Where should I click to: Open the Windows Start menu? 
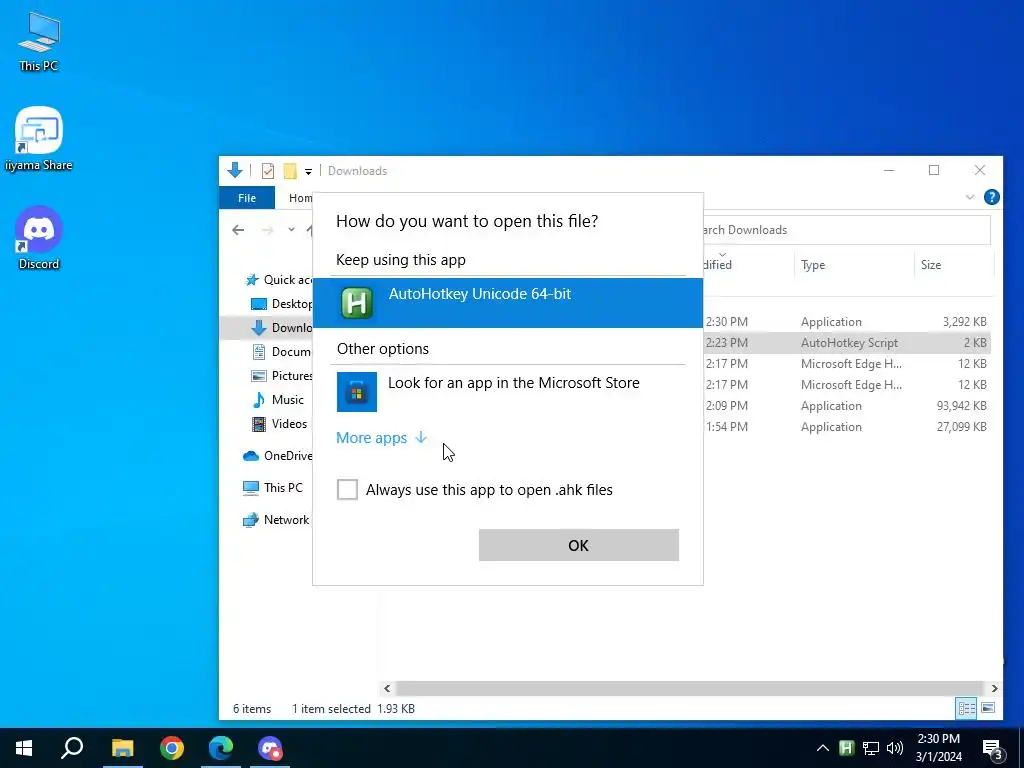point(24,748)
